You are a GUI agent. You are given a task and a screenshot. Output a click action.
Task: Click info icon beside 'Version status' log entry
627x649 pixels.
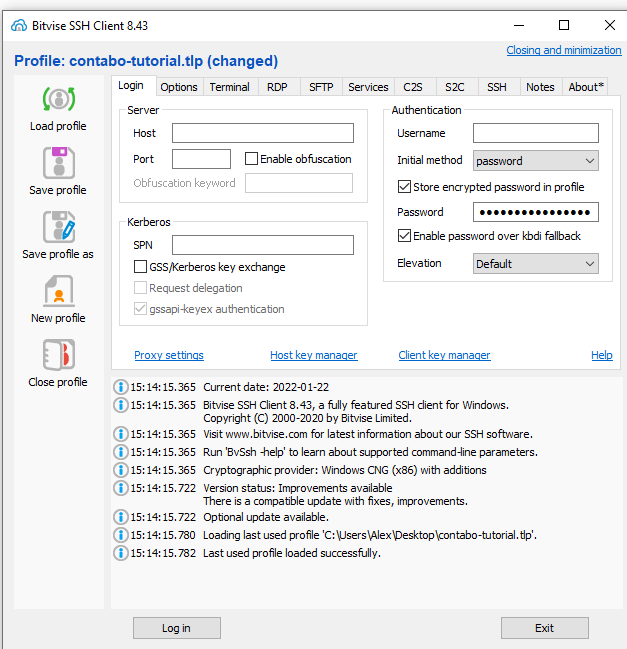(x=120, y=488)
